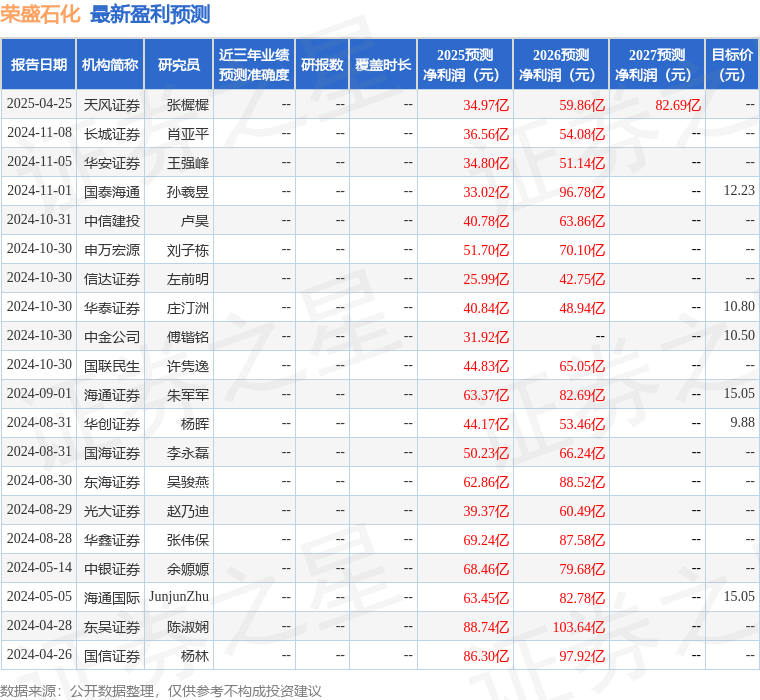Click institution 国联民生
Image resolution: width=760 pixels, height=700 pixels.
(x=112, y=366)
